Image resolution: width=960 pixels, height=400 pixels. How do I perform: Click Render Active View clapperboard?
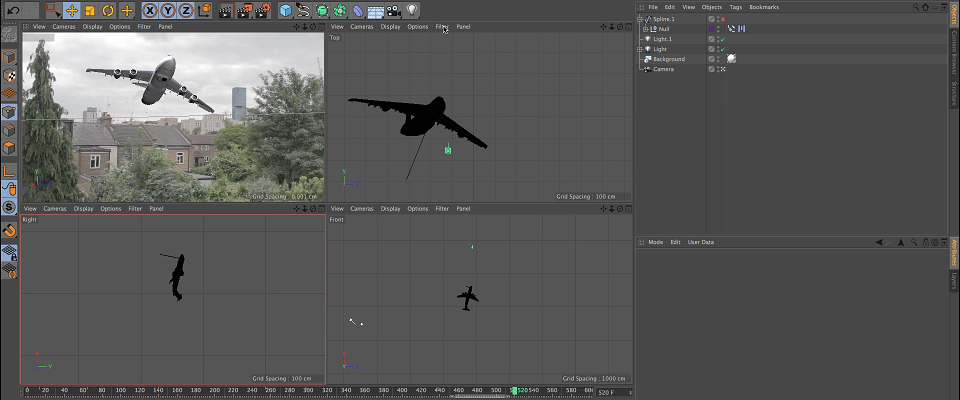pos(226,10)
